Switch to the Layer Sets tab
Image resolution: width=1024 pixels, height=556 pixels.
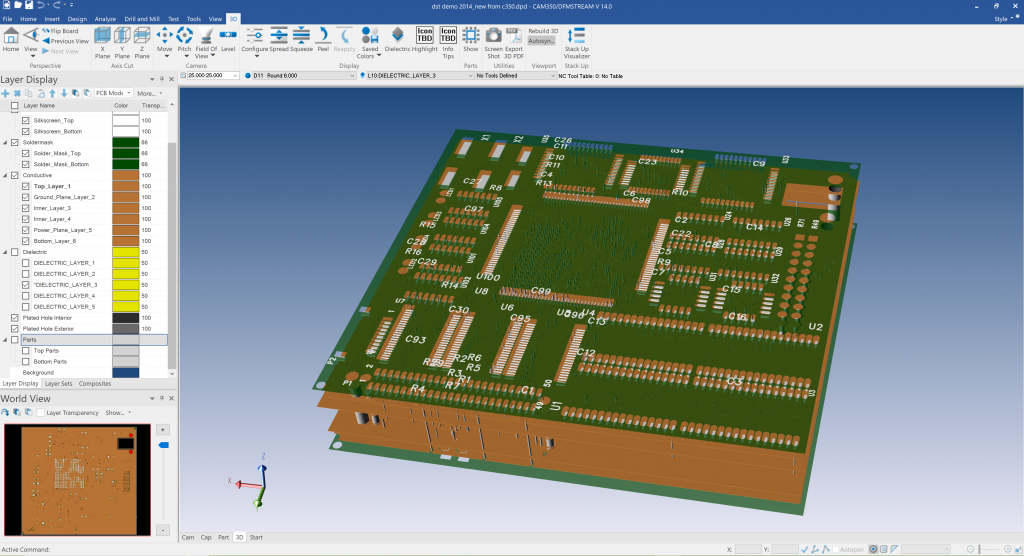[59, 383]
